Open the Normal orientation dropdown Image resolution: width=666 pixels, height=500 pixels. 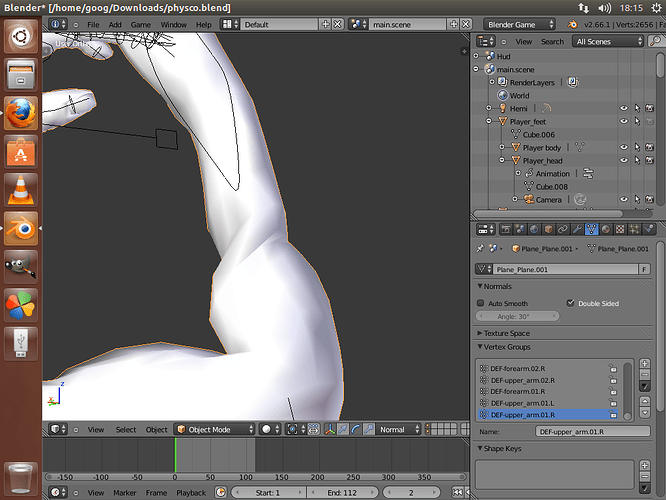(398, 429)
